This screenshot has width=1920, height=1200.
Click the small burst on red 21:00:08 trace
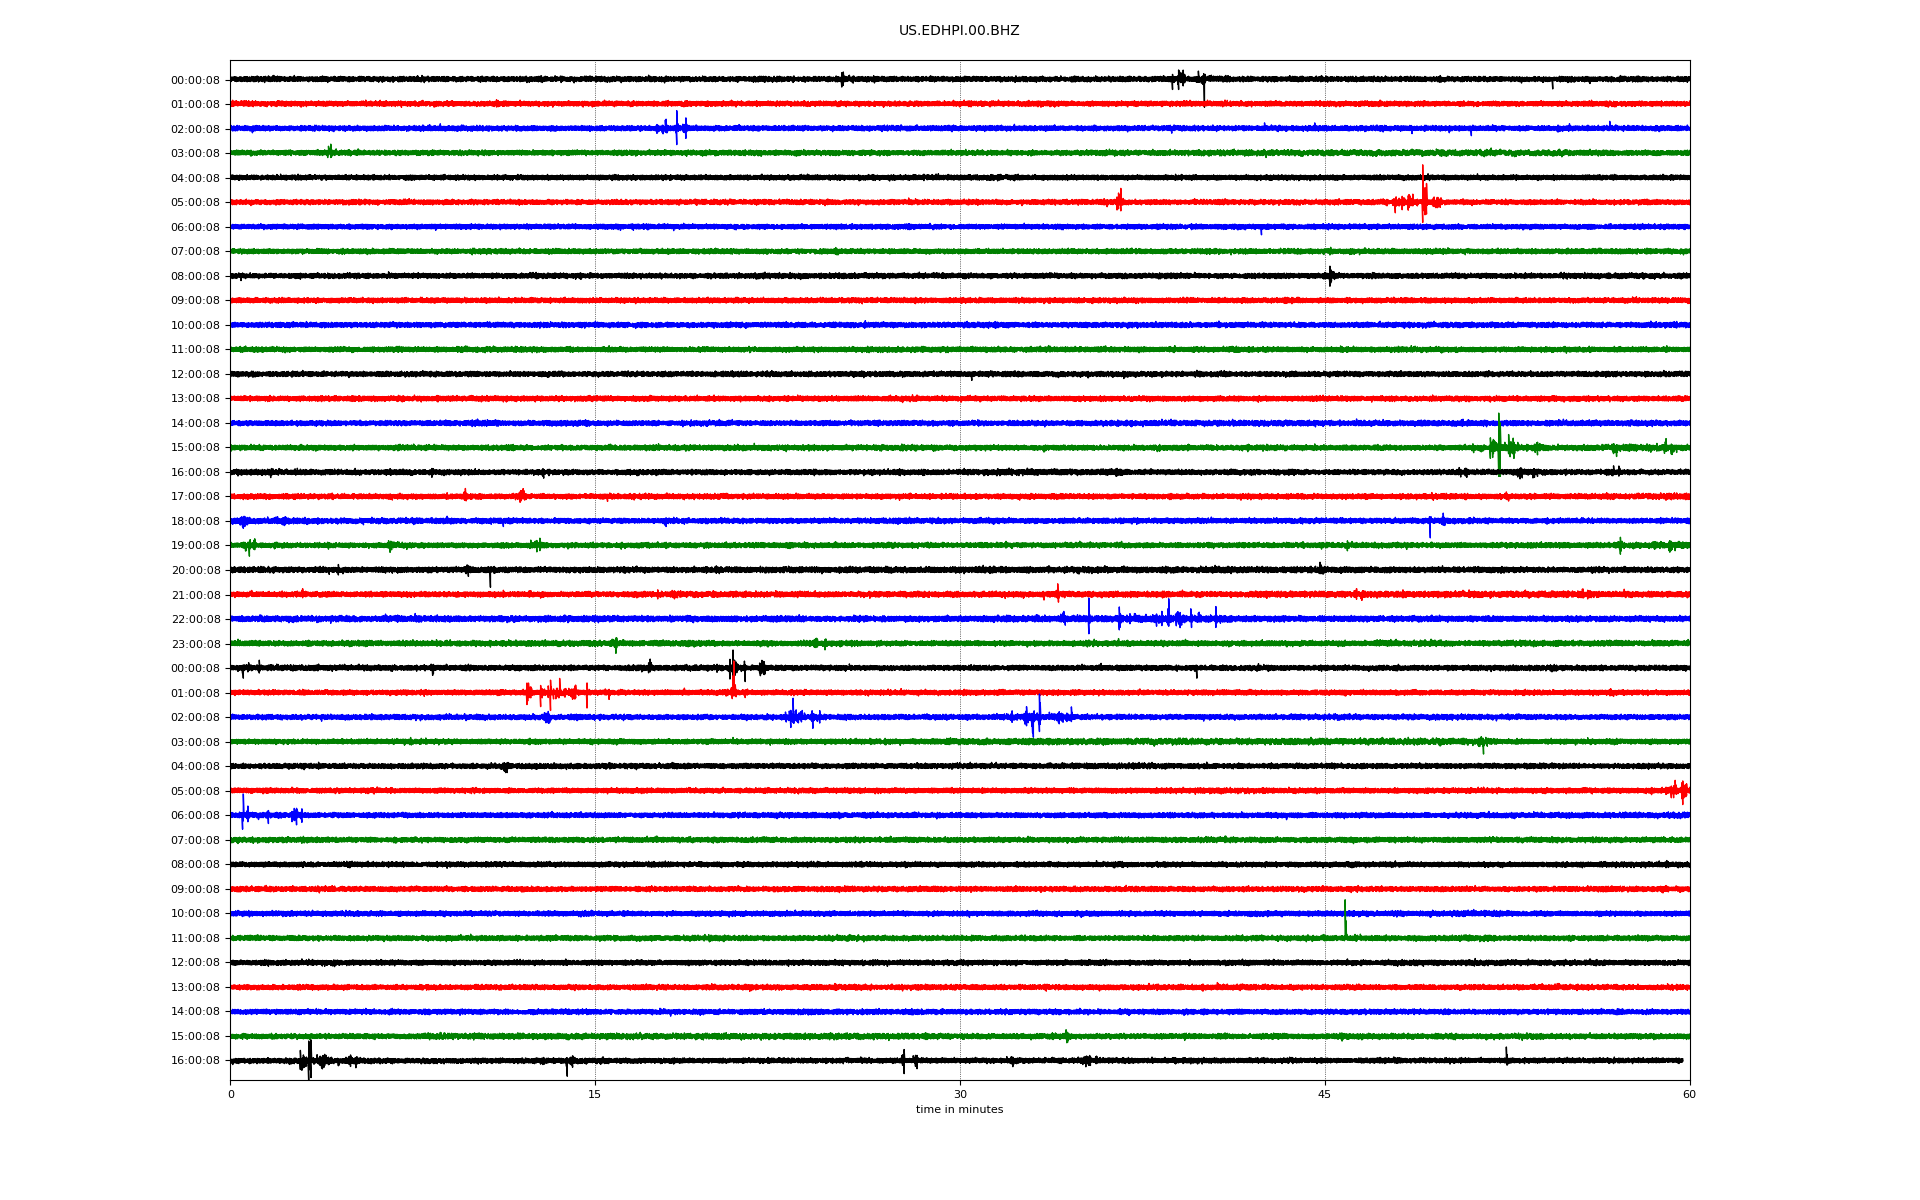(1057, 594)
